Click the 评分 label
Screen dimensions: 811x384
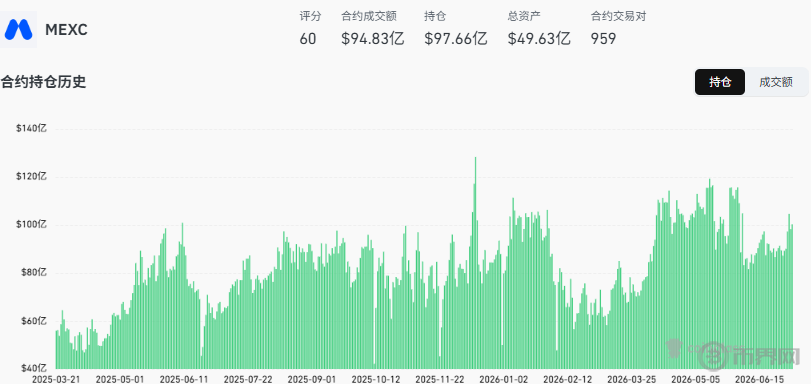310,17
